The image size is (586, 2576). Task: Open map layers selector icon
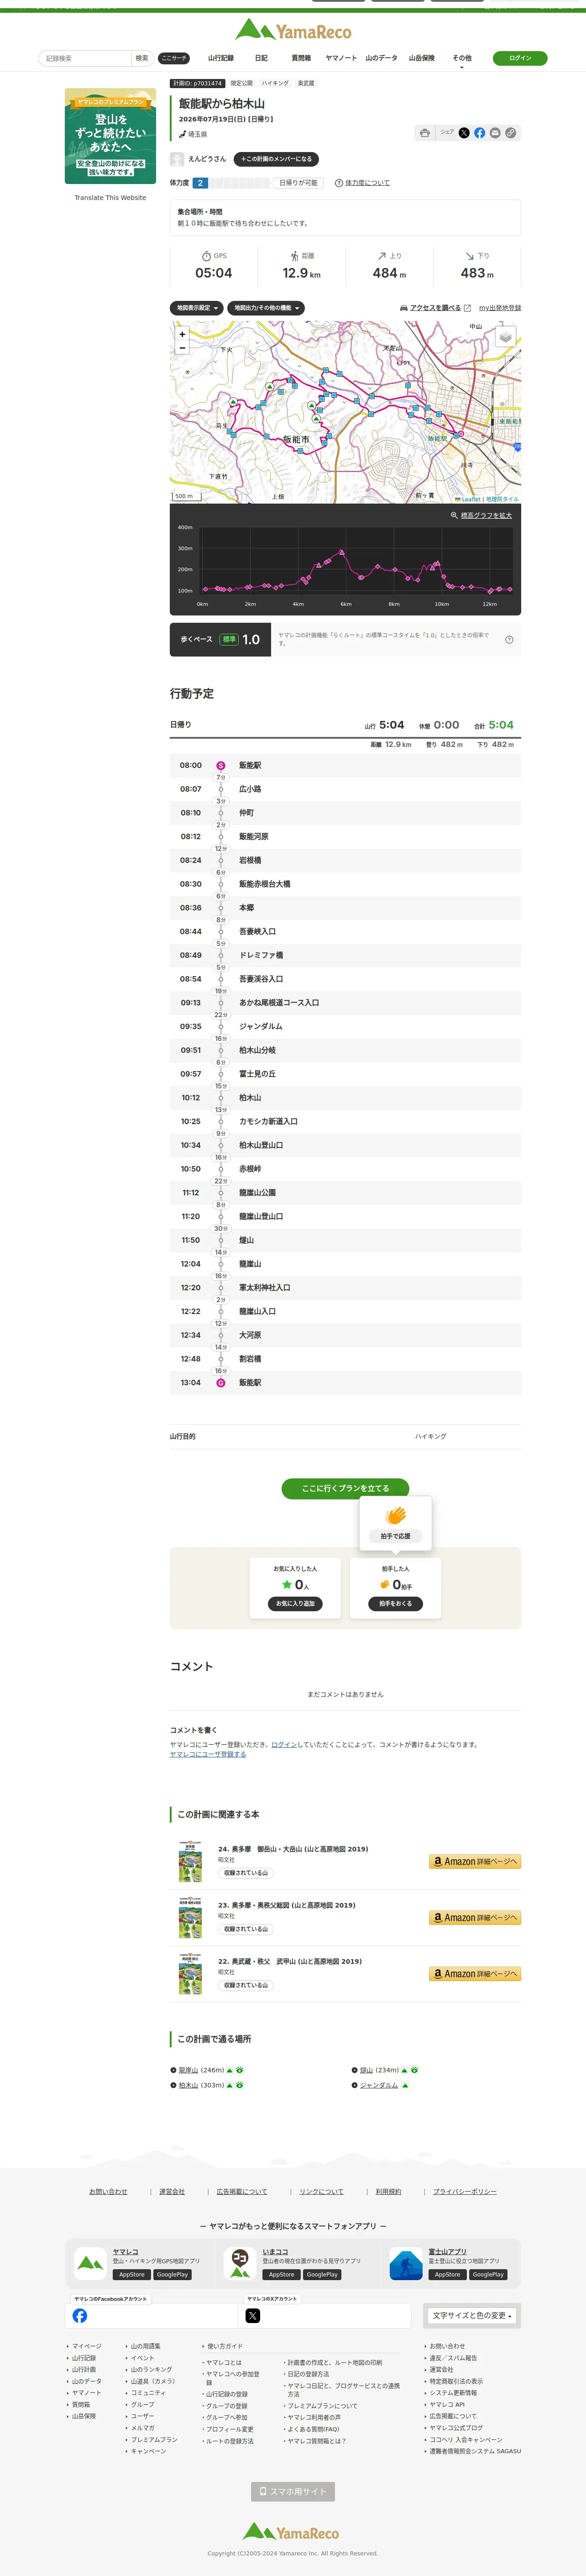point(506,337)
